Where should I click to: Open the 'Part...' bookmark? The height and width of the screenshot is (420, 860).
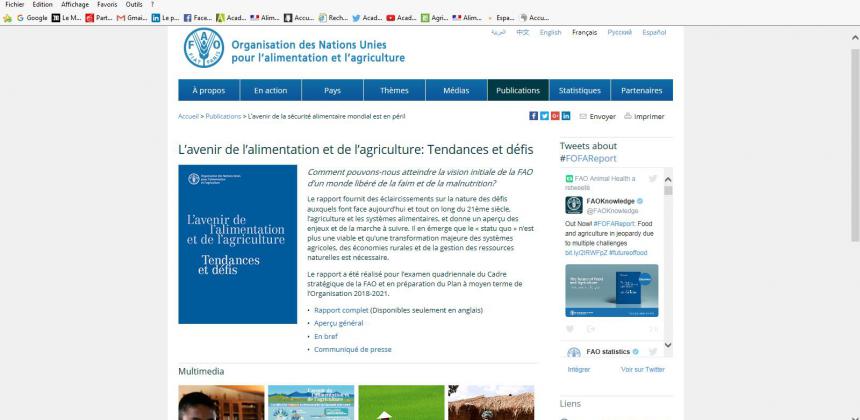(99, 18)
